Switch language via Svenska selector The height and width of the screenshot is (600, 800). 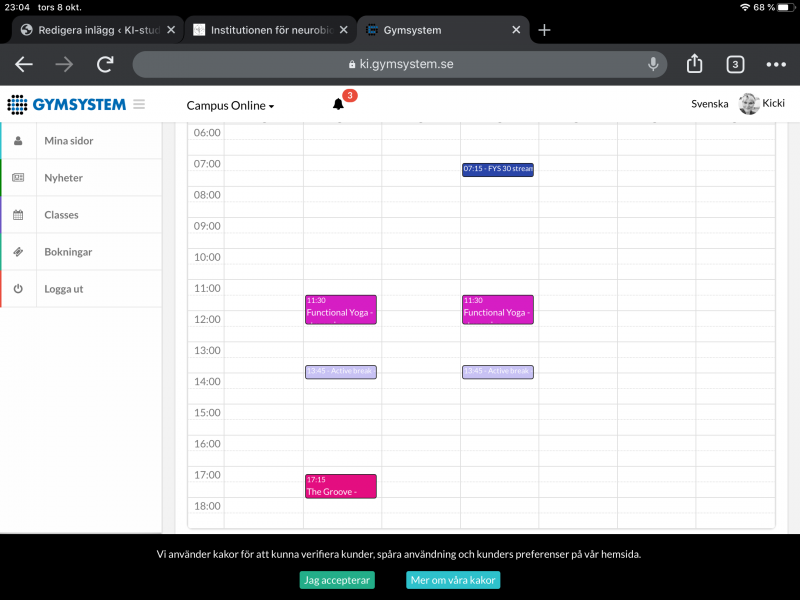(x=709, y=104)
